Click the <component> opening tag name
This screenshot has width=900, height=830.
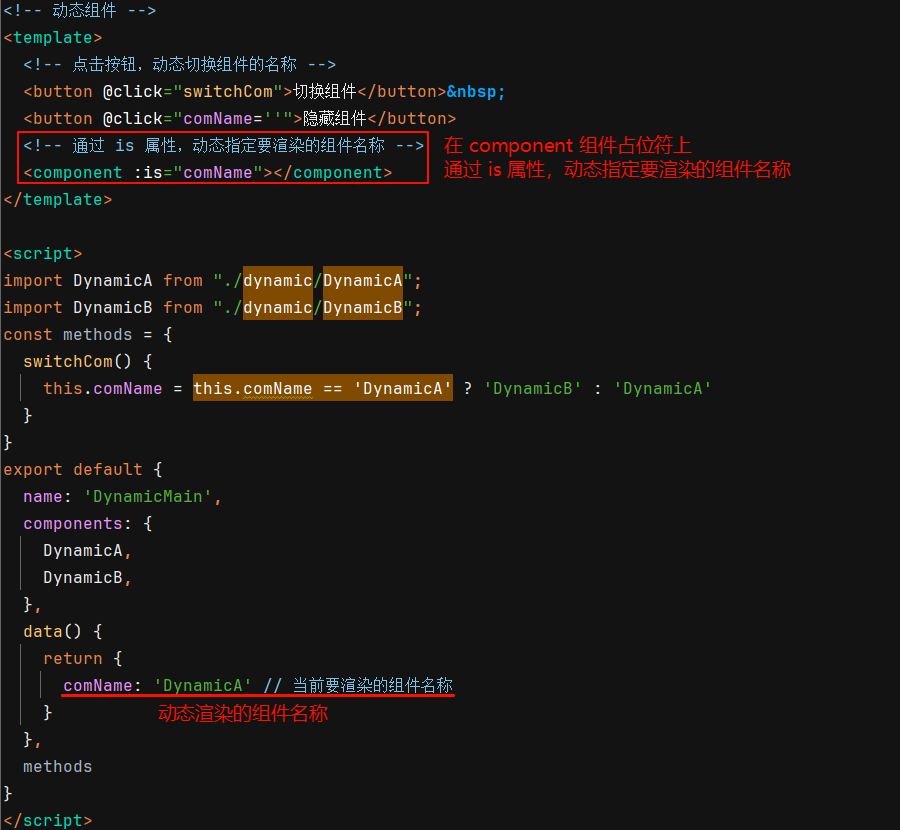tap(77, 173)
